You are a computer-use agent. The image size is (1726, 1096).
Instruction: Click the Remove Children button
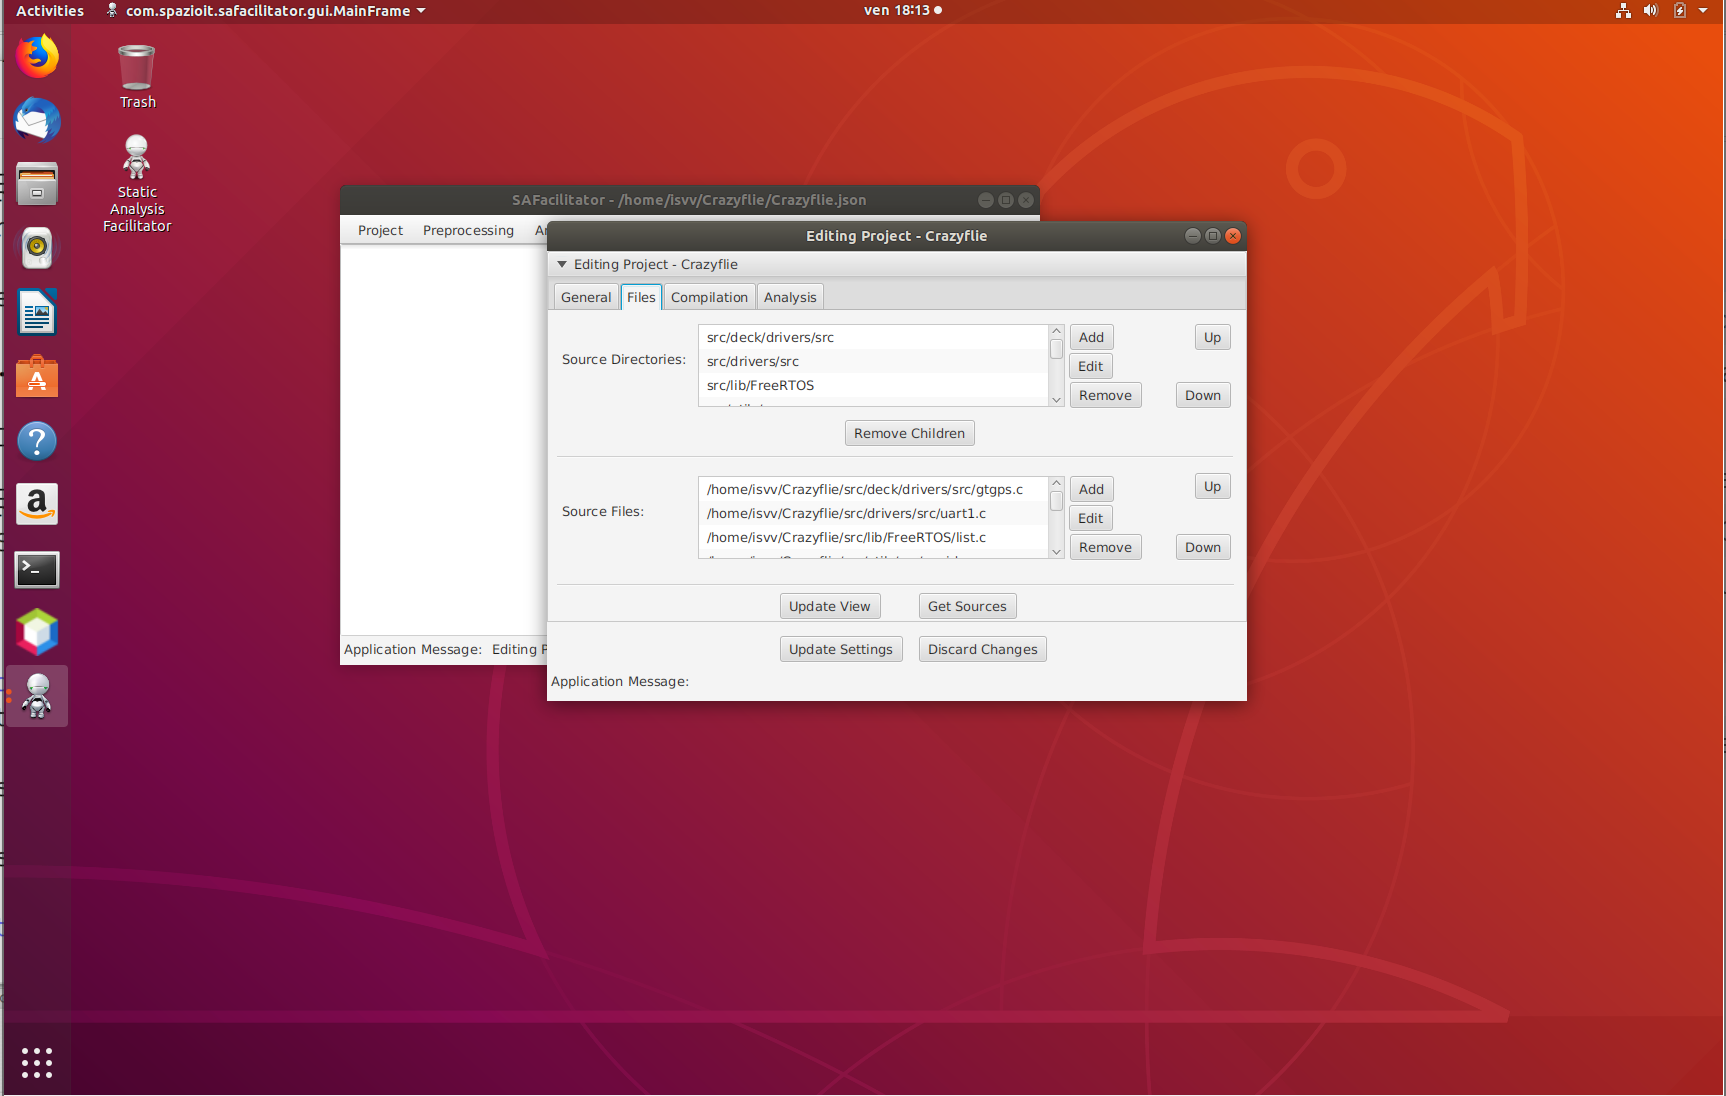click(909, 433)
